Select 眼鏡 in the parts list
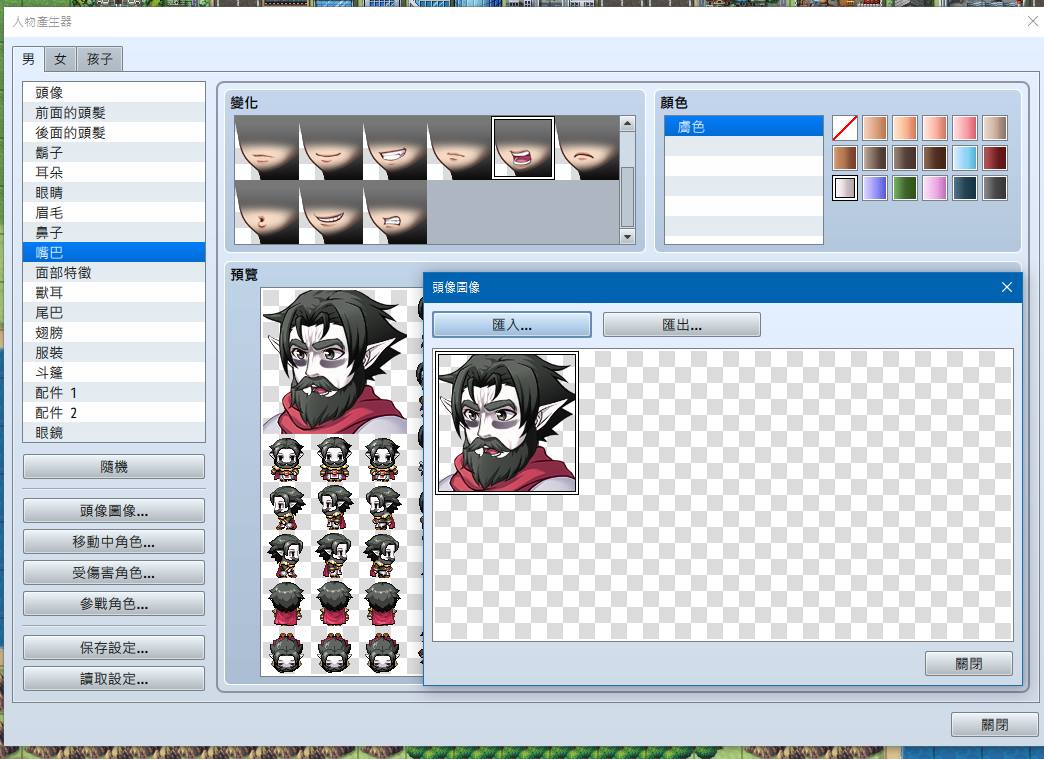Viewport: 1044px width, 759px height. pyautogui.click(x=114, y=432)
